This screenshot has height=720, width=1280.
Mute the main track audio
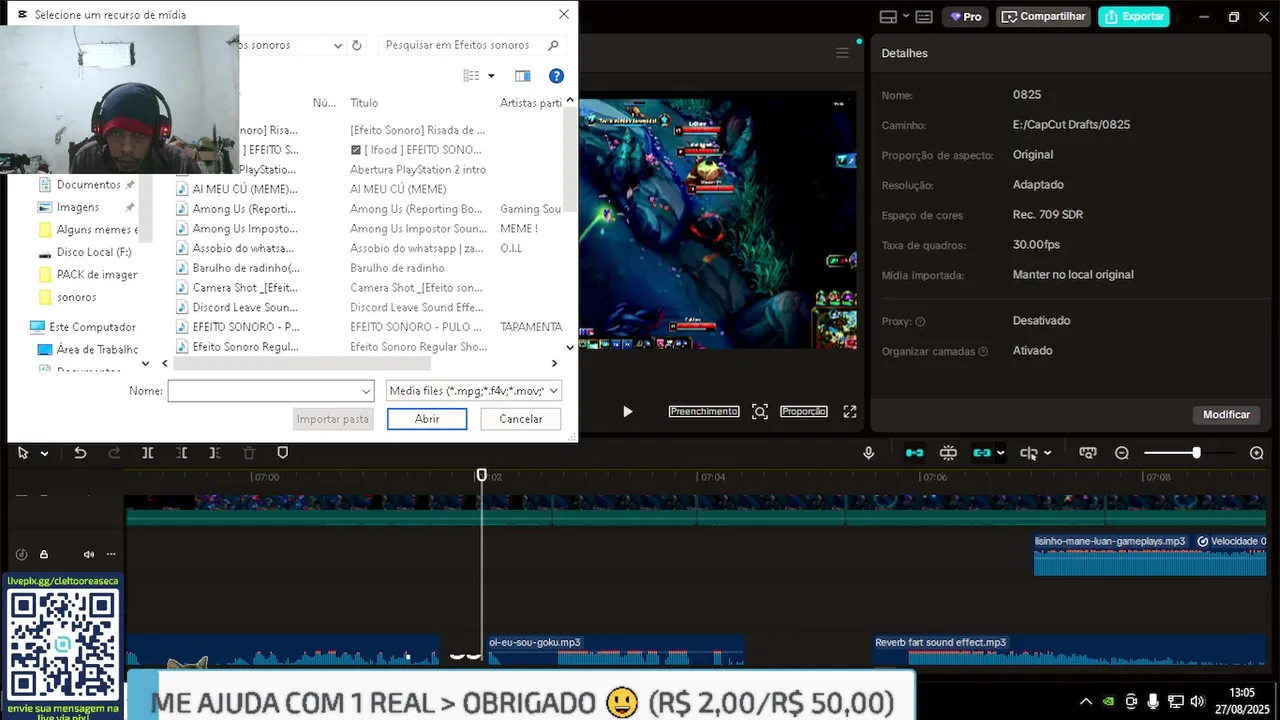tap(88, 554)
